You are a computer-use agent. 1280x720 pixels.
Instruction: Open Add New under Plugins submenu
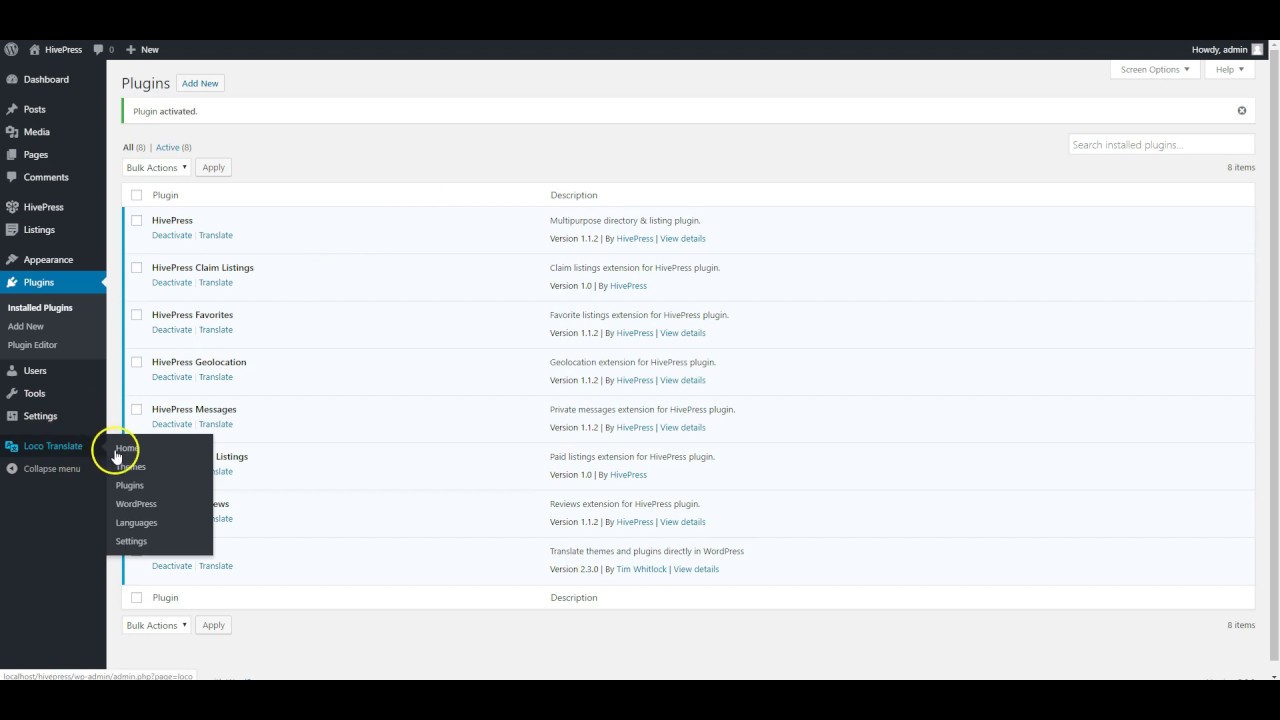pos(26,326)
